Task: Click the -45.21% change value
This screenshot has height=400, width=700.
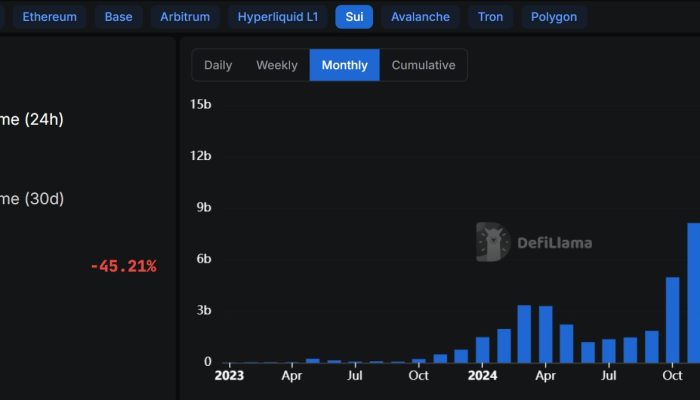Action: click(123, 266)
